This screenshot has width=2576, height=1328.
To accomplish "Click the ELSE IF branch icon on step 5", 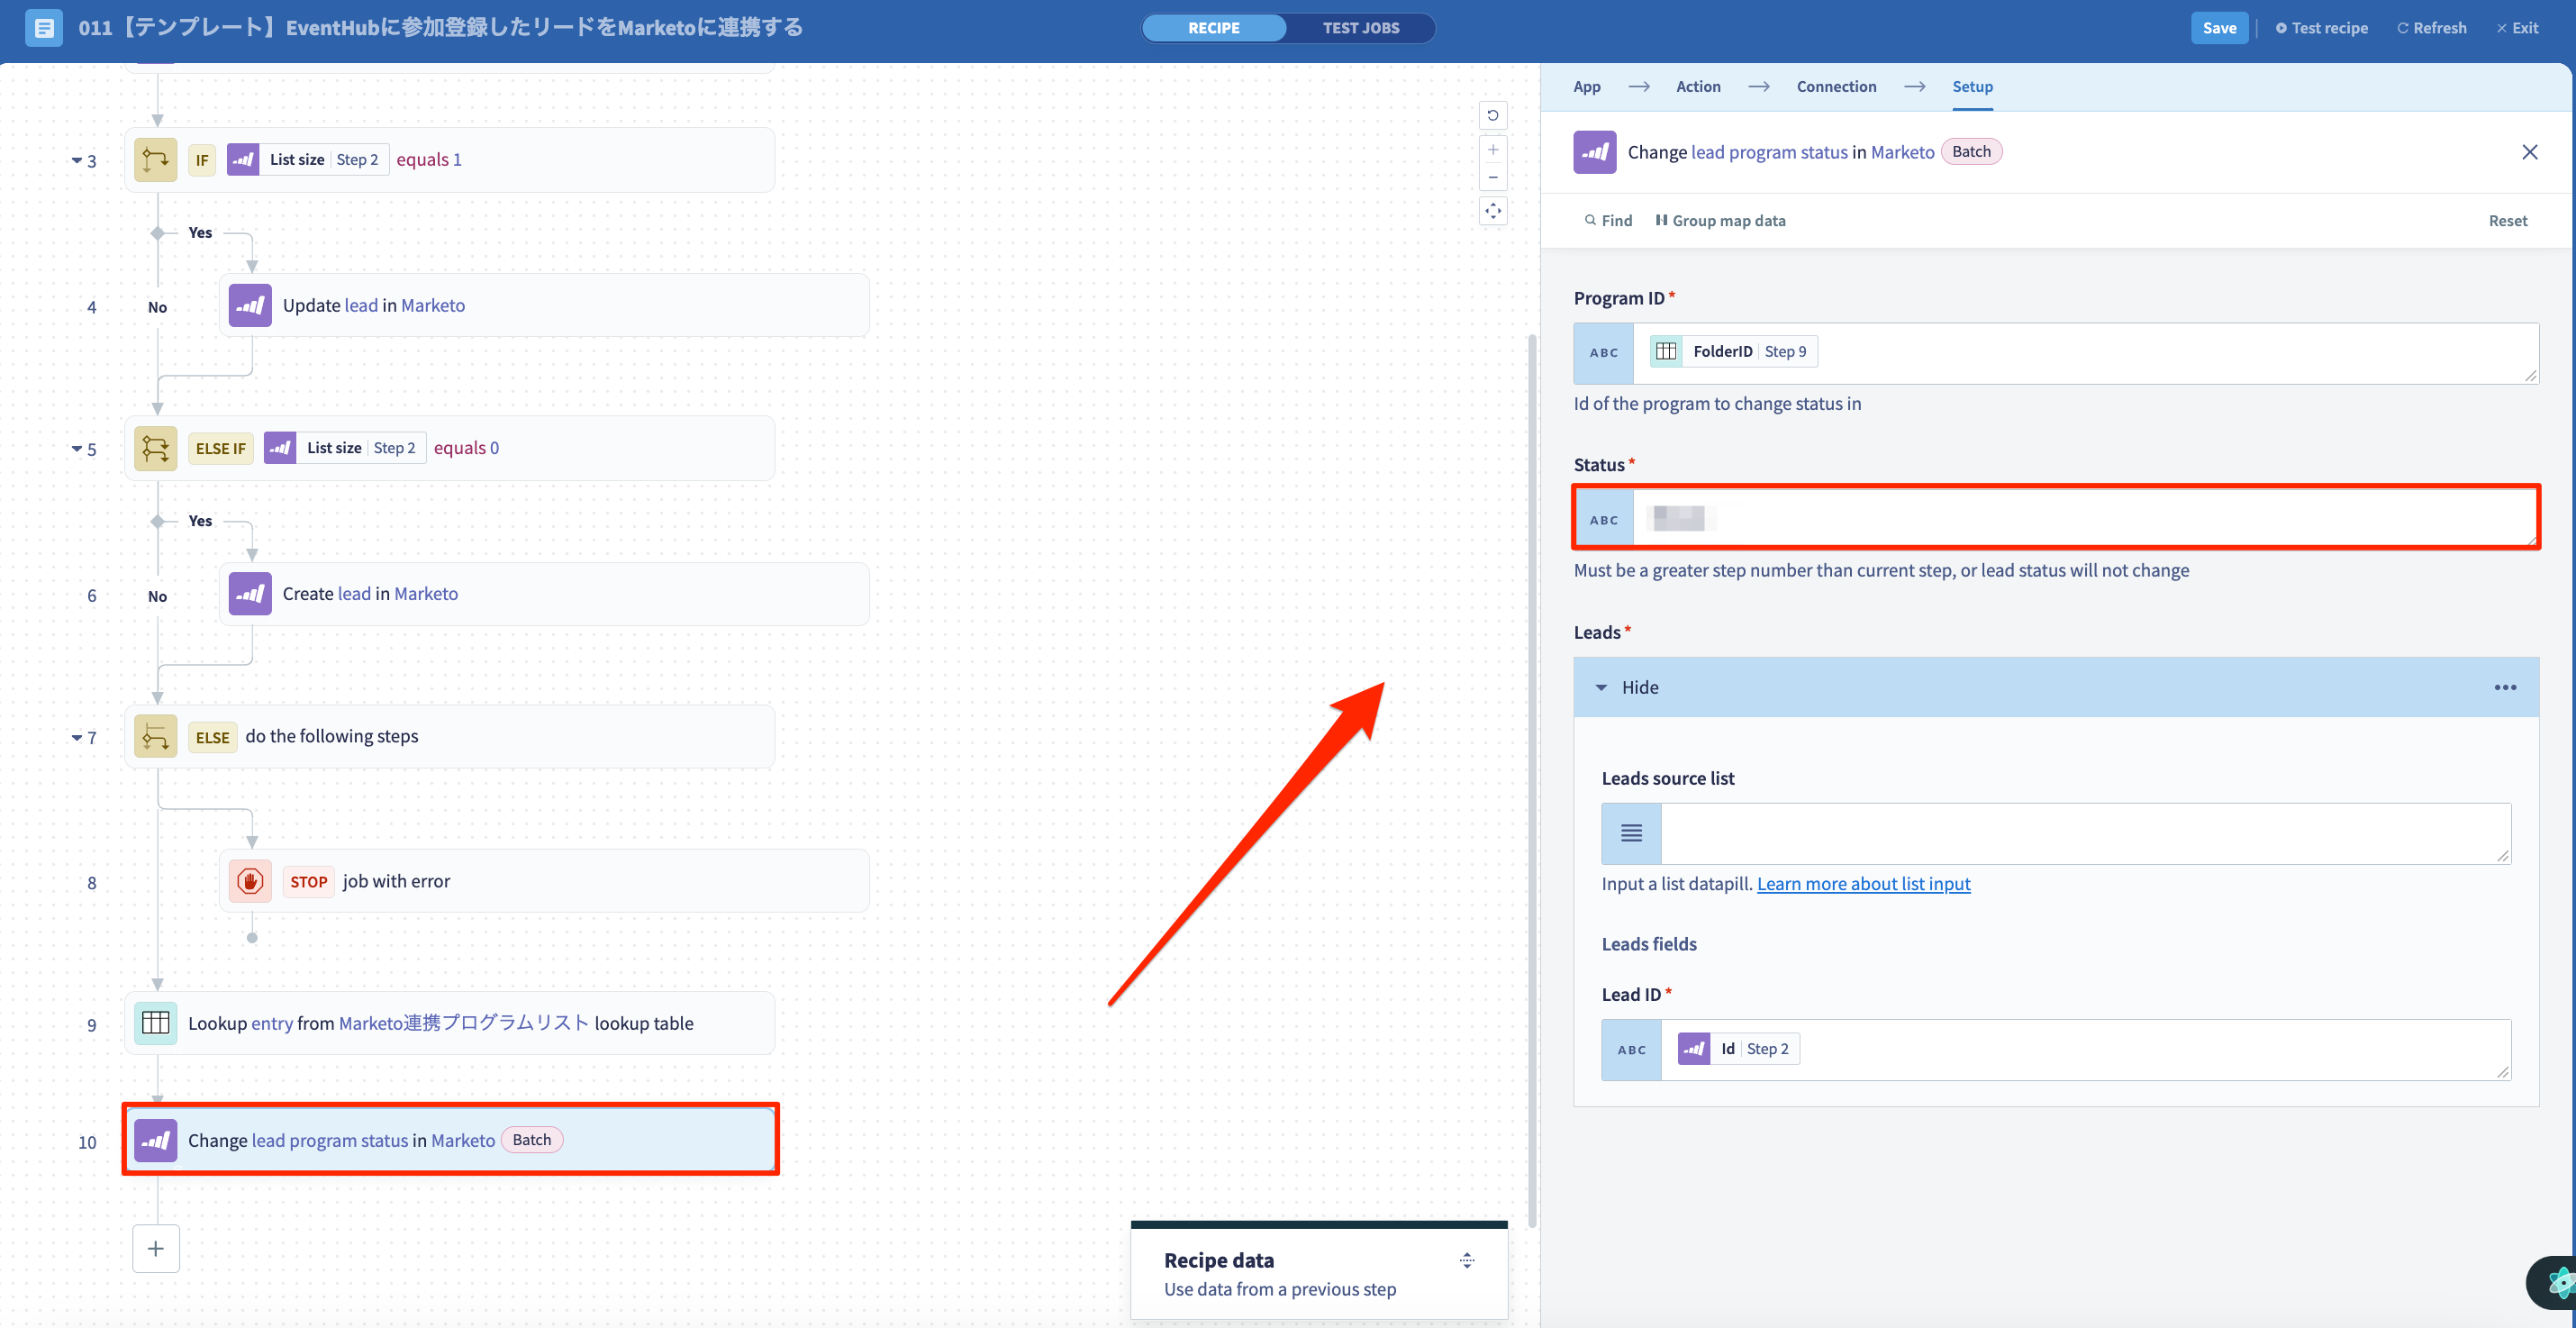I will pyautogui.click(x=155, y=448).
